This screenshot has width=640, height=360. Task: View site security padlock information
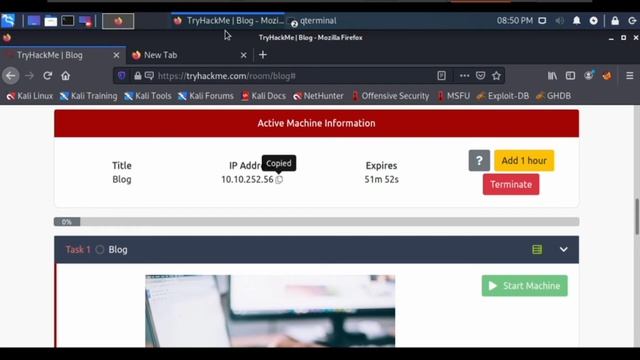[138, 76]
